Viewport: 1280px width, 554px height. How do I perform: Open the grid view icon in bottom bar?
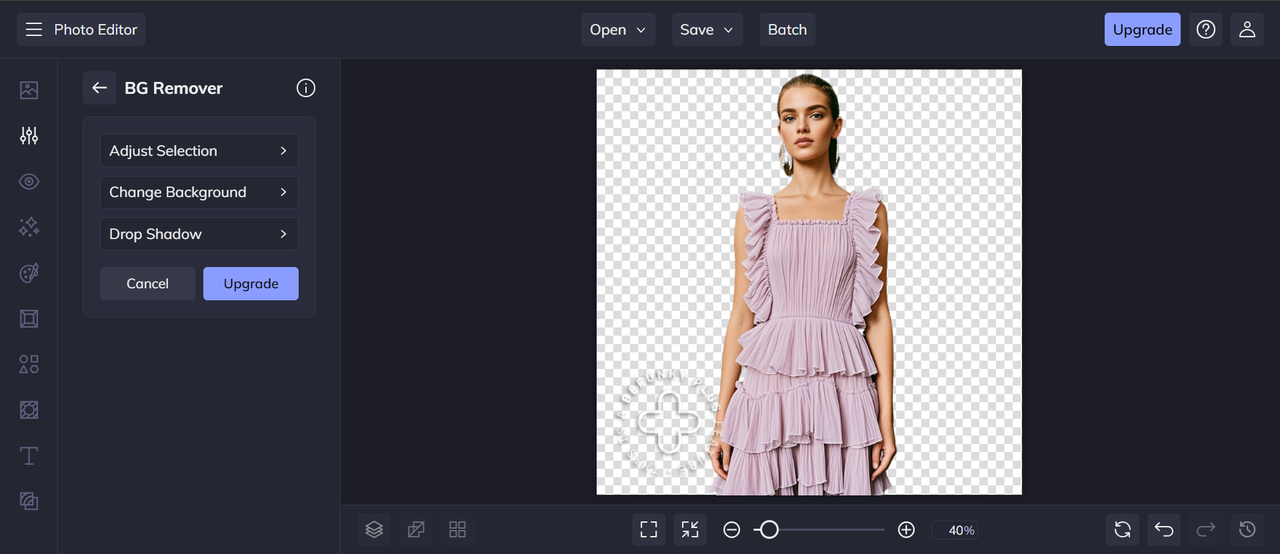click(x=457, y=530)
